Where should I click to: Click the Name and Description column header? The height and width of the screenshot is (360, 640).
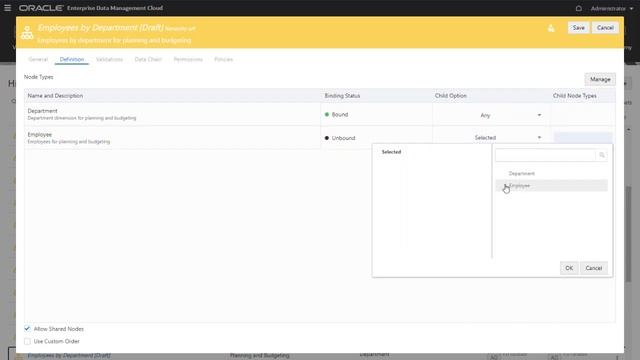(x=55, y=96)
